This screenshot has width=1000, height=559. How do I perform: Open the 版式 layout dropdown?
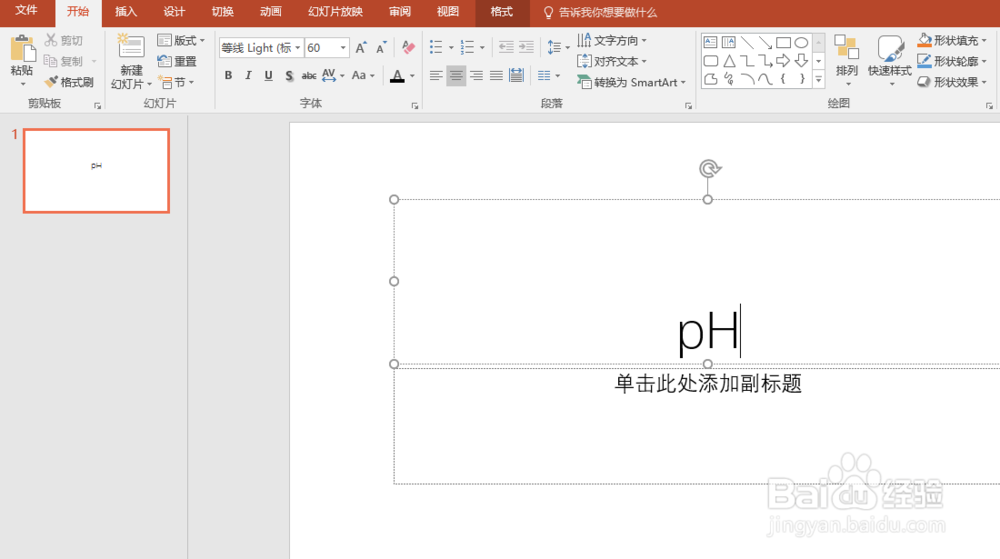(181, 40)
